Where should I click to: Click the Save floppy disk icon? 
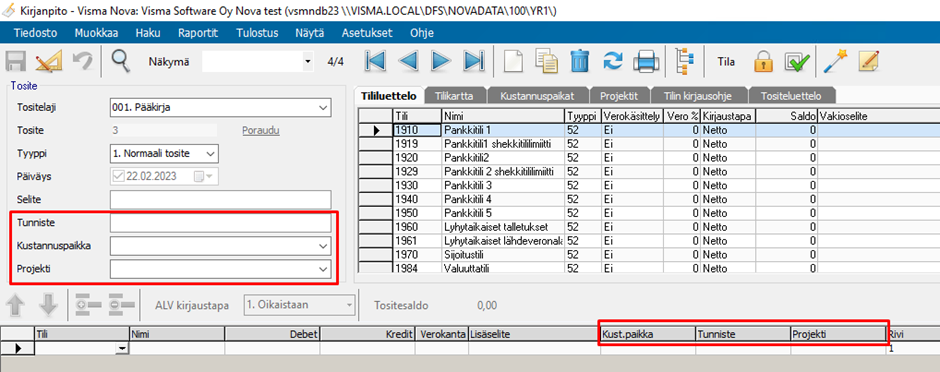pos(15,61)
